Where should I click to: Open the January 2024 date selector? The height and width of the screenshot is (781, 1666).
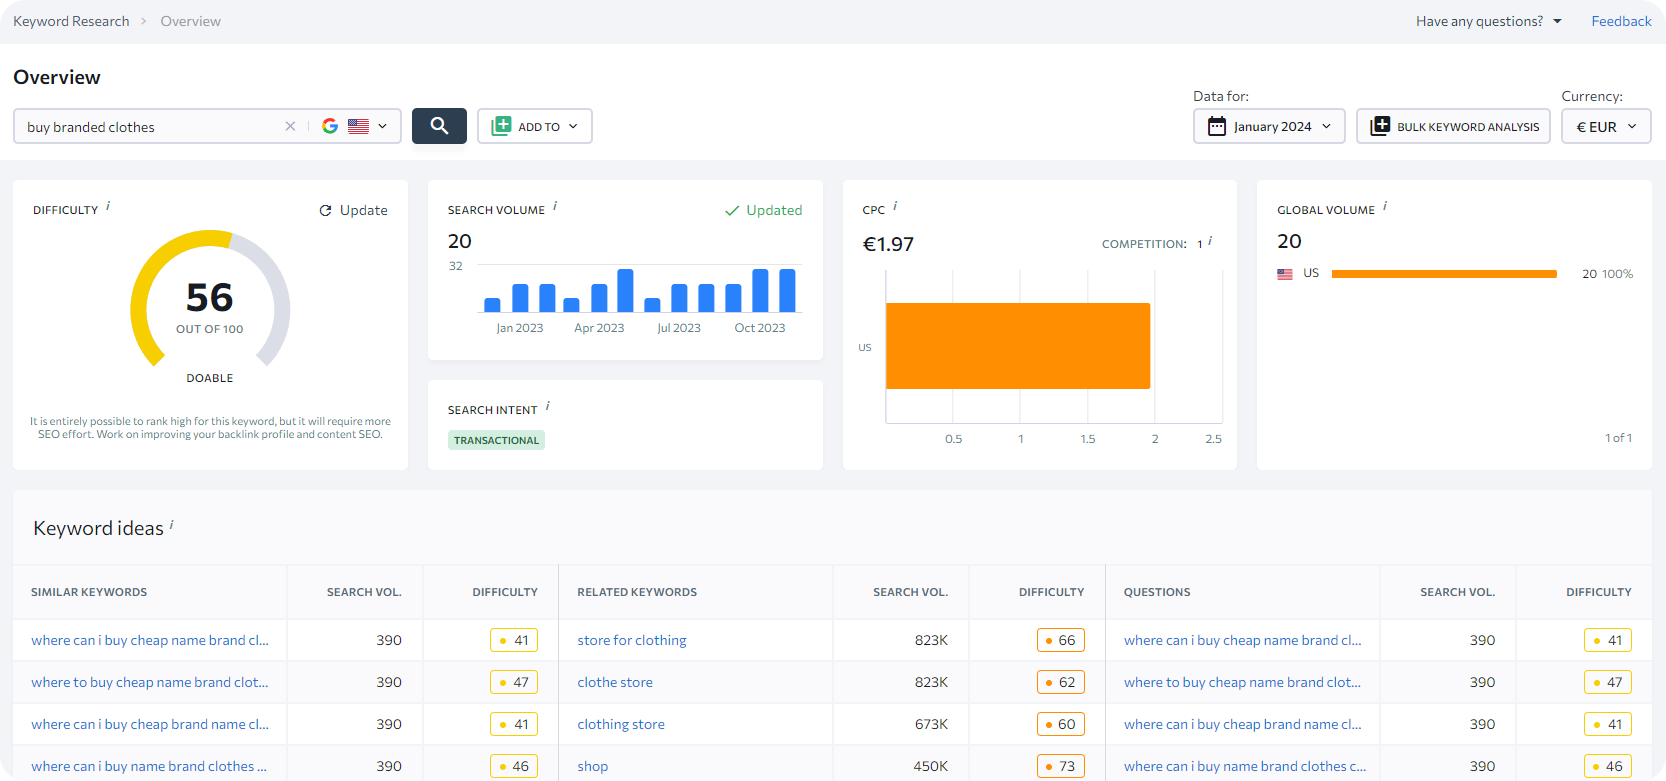tap(1269, 126)
